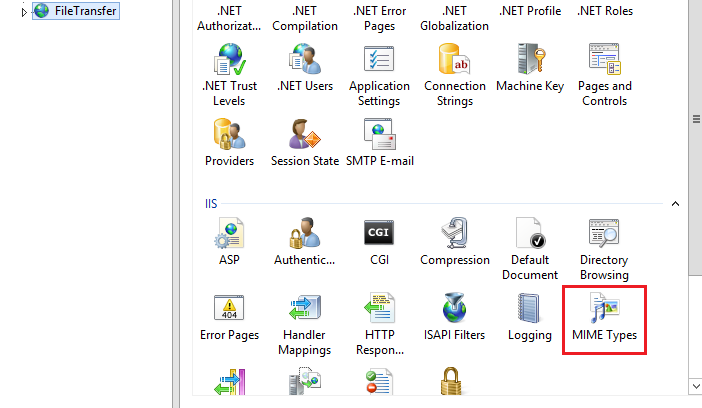
Task: Select .NET Error Pages label
Action: tap(380, 18)
